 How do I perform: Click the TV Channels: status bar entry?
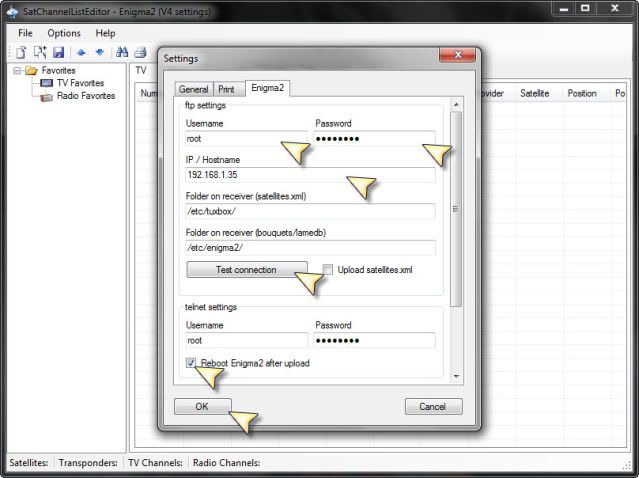click(155, 463)
